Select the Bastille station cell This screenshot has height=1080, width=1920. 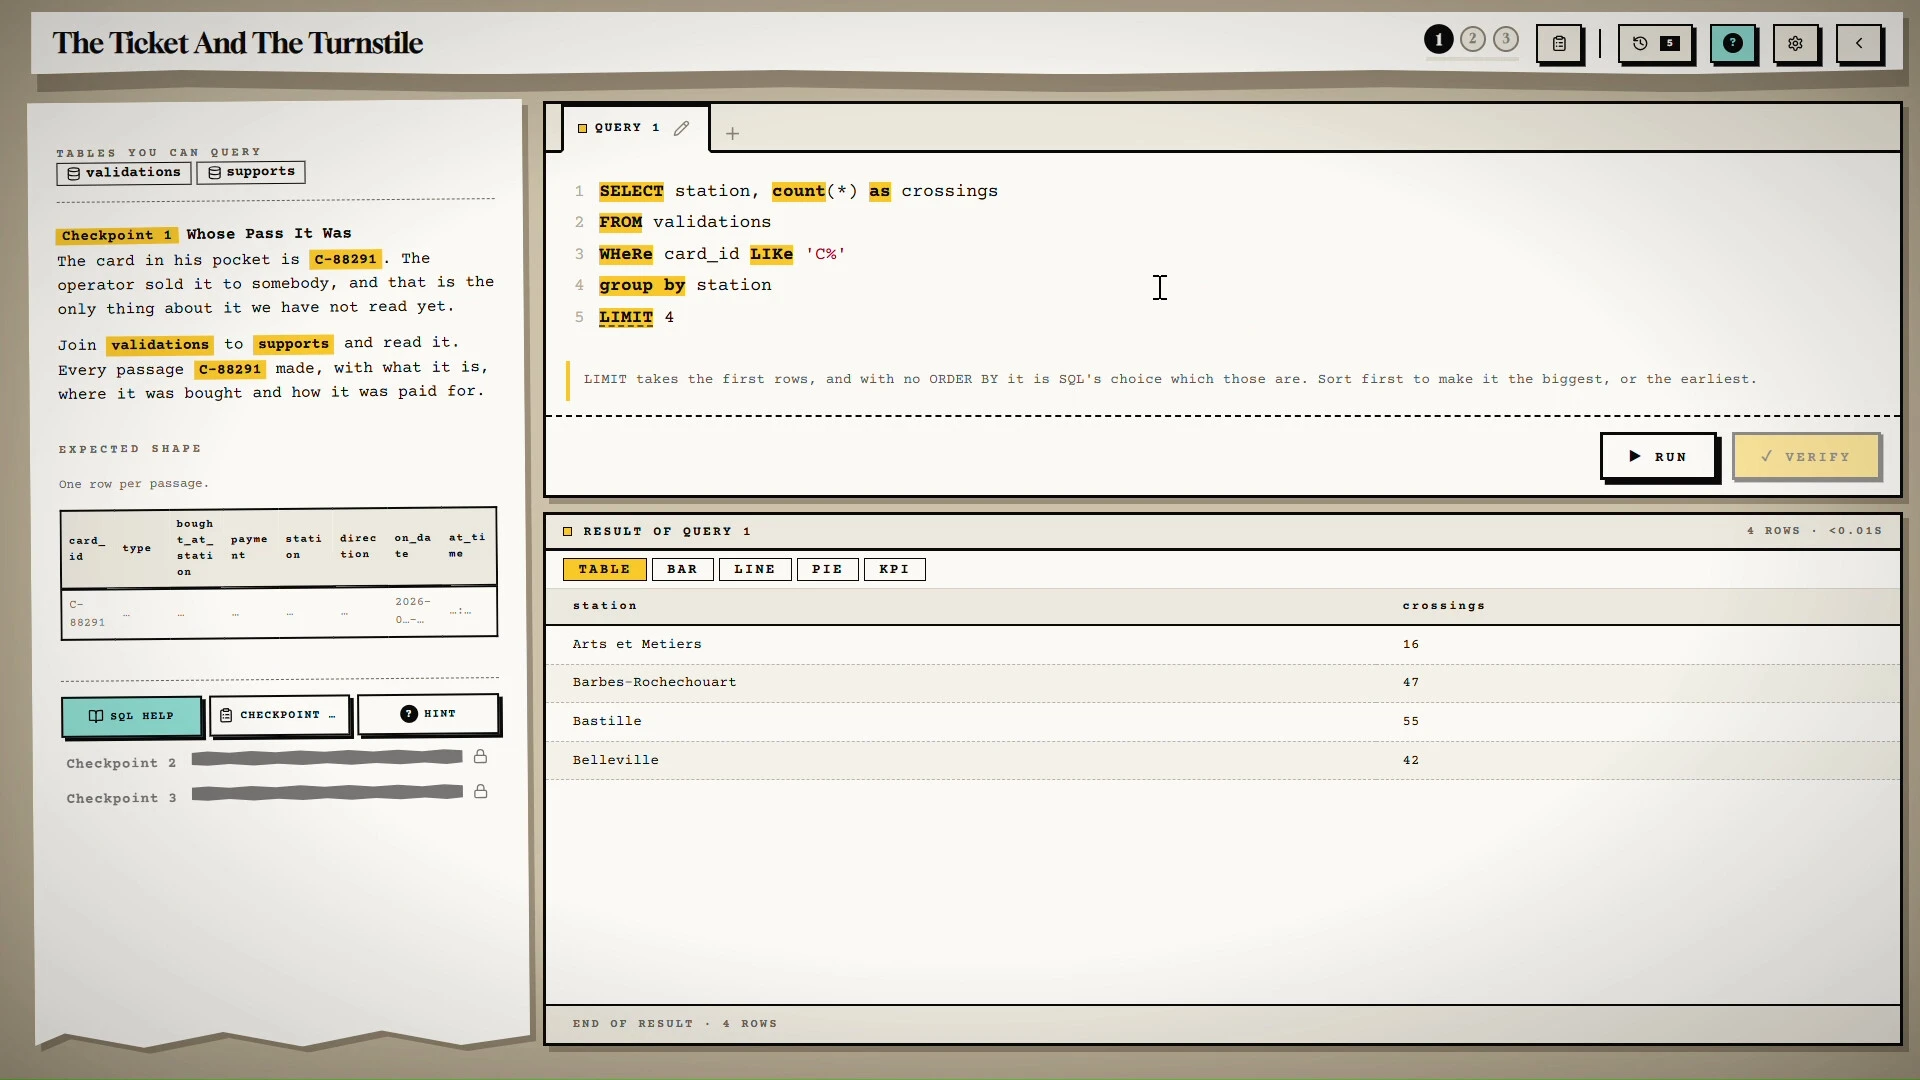[607, 721]
